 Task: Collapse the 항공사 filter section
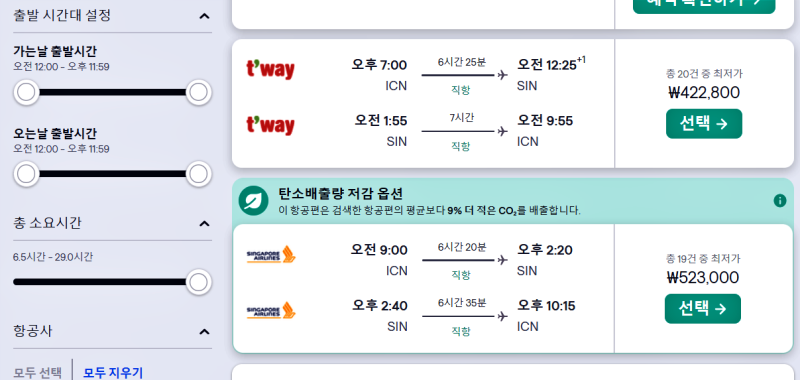(204, 332)
